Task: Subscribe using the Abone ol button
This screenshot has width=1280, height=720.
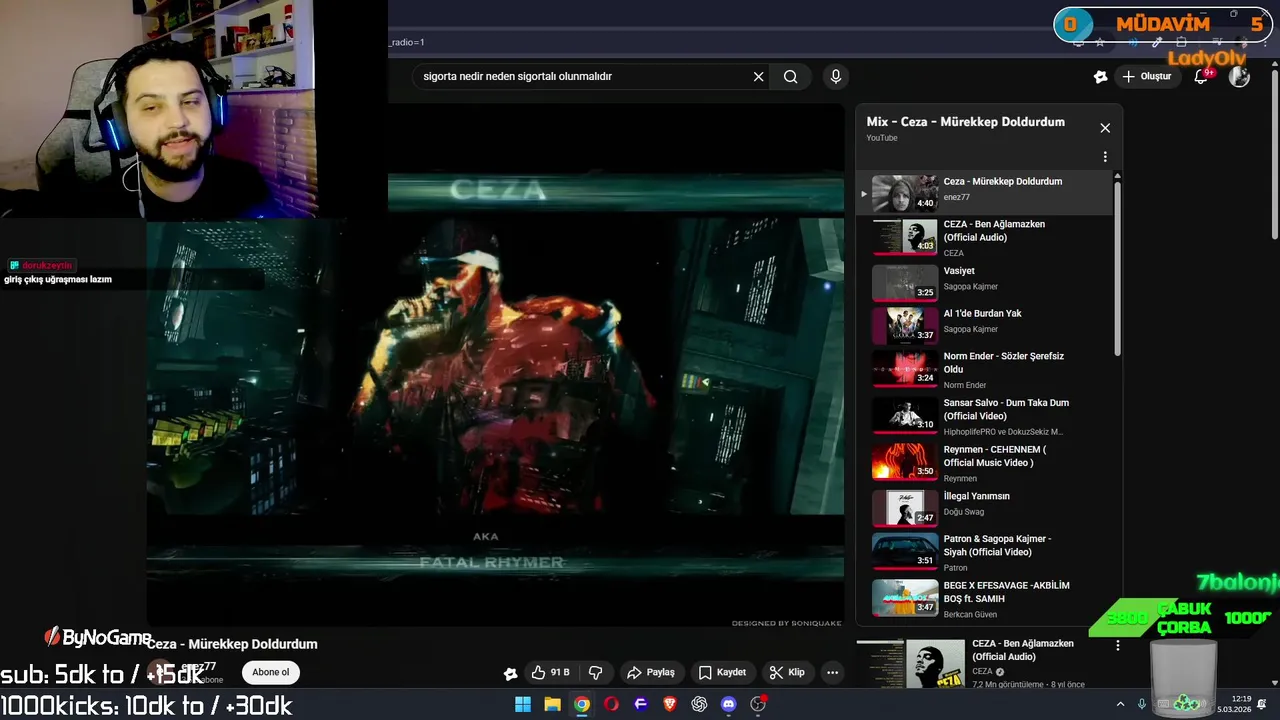Action: tap(270, 672)
